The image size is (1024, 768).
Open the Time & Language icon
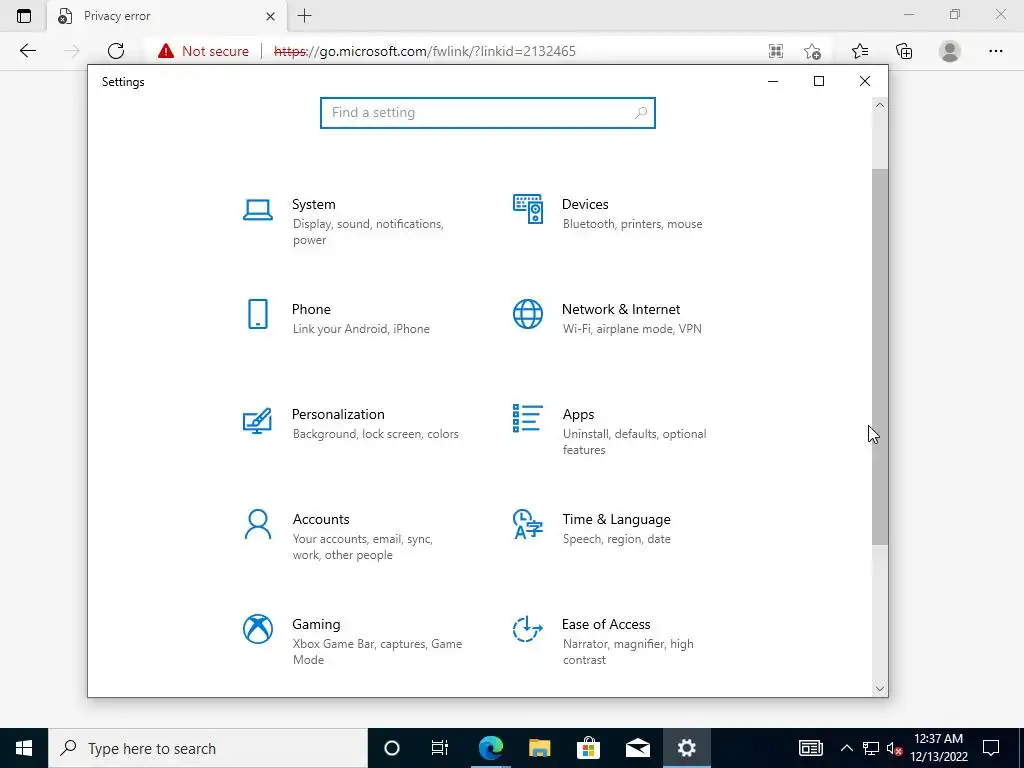point(528,524)
